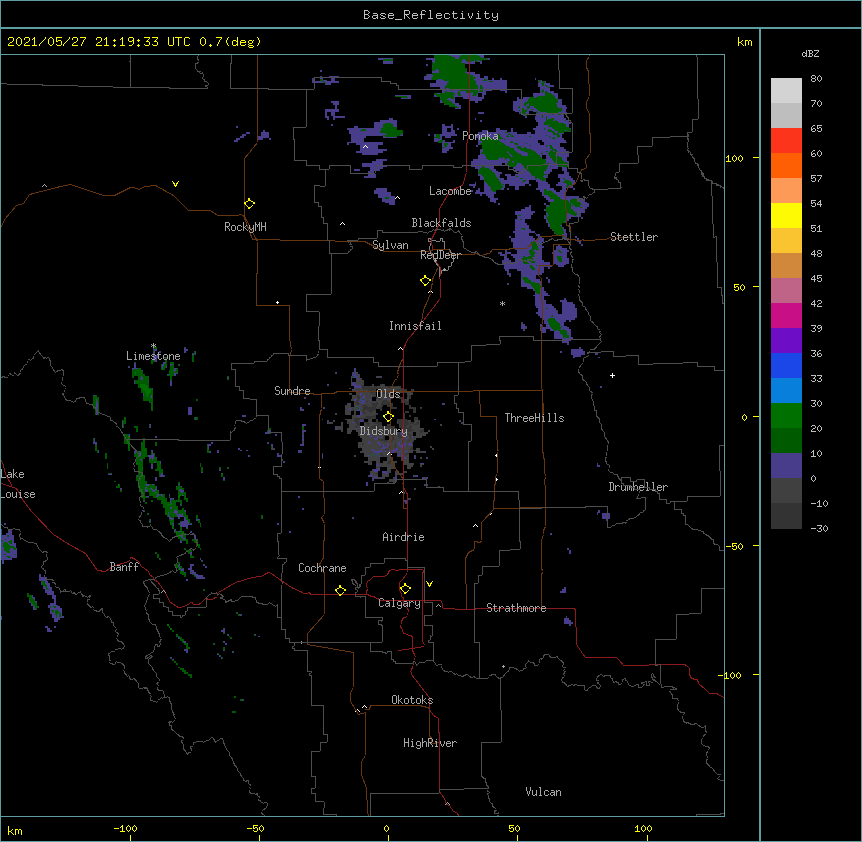Pick the red swatch in dBZ legend
The height and width of the screenshot is (842, 862).
[786, 140]
